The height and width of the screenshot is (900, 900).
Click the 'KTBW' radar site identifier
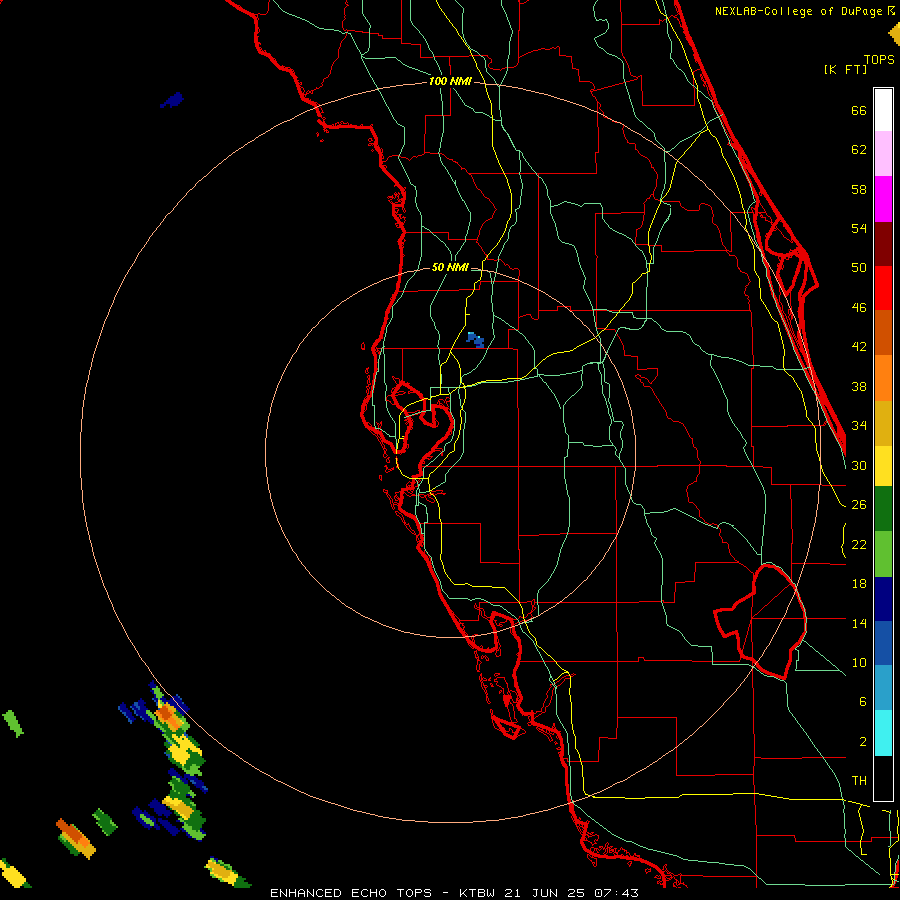[479, 893]
